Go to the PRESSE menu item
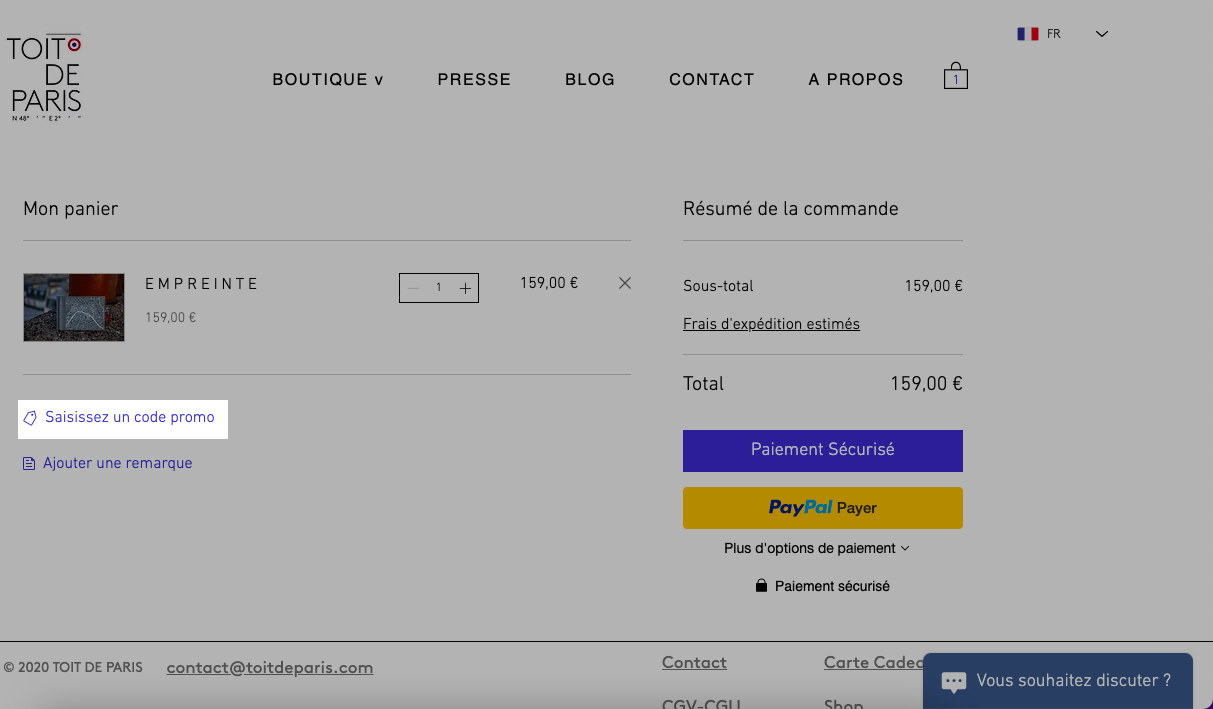The height and width of the screenshot is (709, 1213). [x=474, y=80]
